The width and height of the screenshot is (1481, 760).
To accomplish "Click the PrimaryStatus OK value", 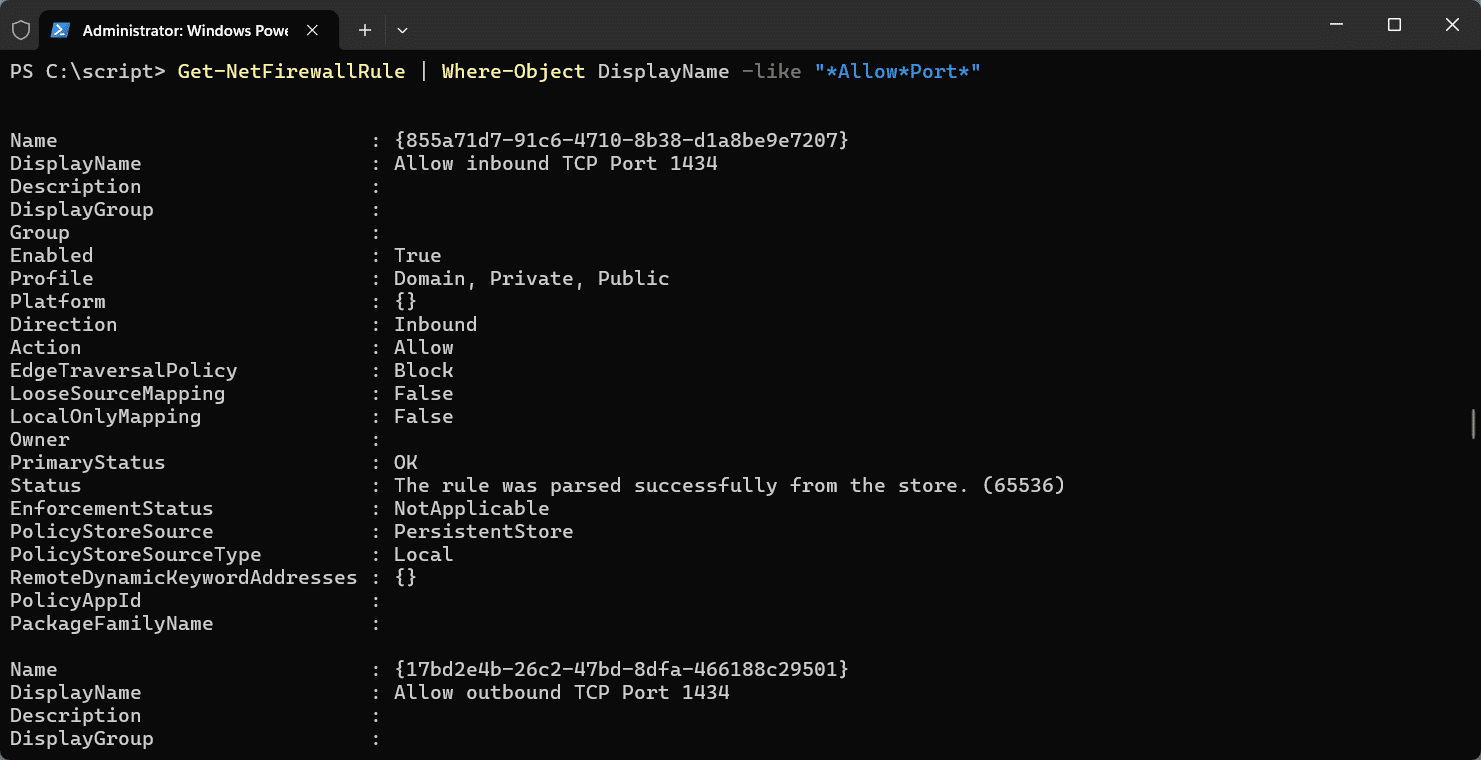I will click(x=406, y=462).
